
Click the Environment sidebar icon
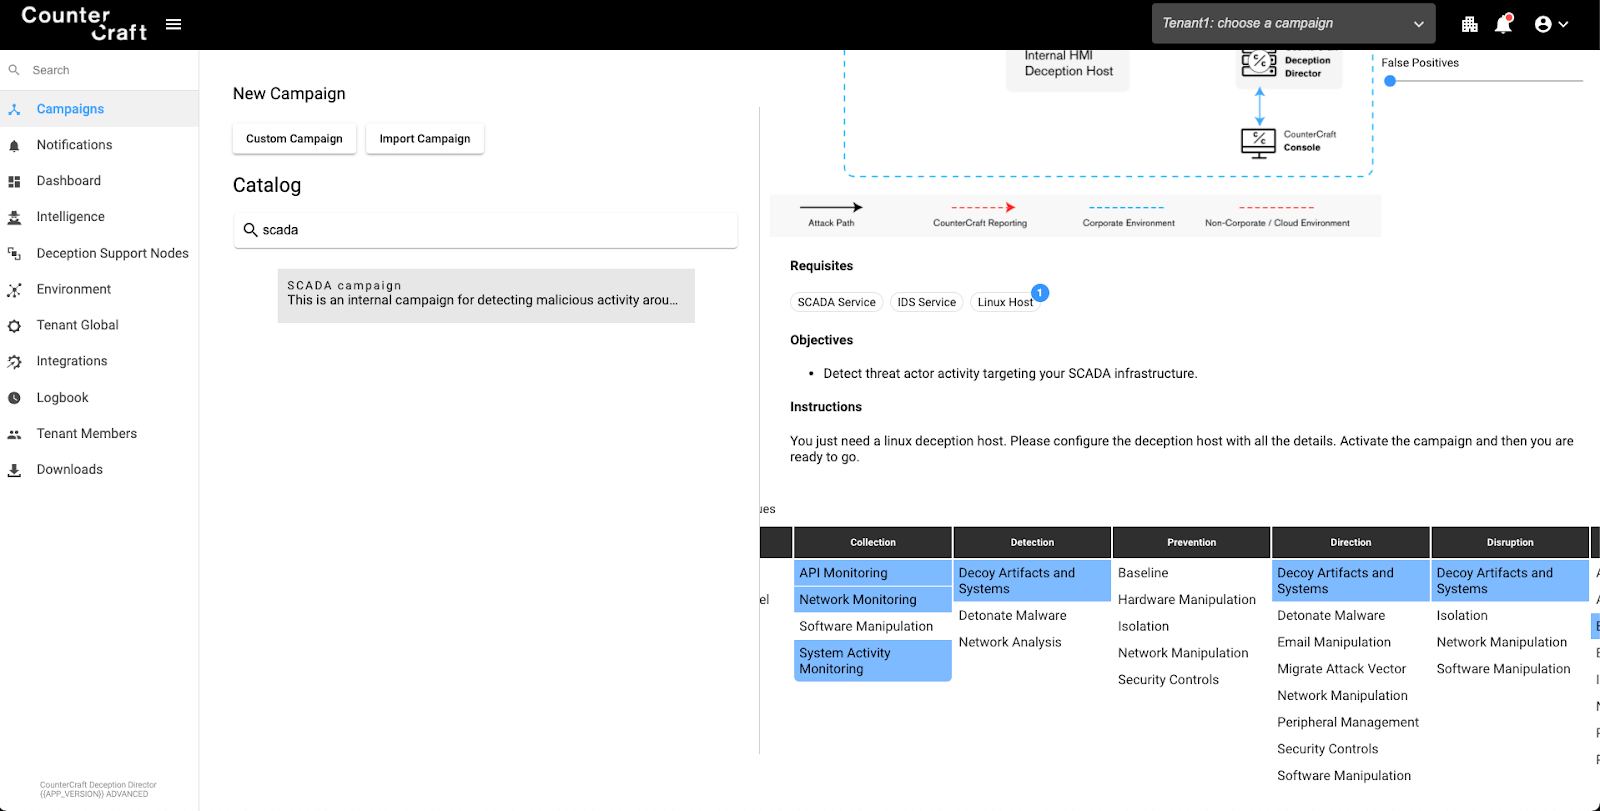pyautogui.click(x=14, y=290)
